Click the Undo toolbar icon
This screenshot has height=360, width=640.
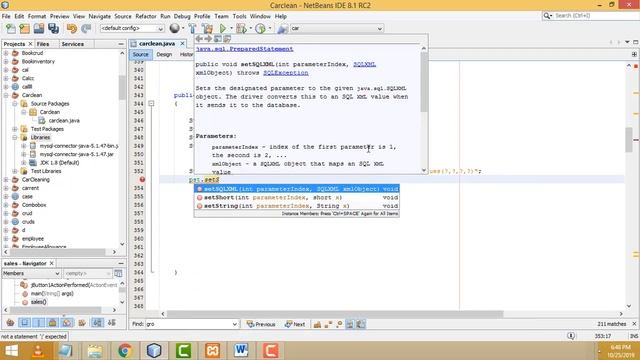pos(72,28)
